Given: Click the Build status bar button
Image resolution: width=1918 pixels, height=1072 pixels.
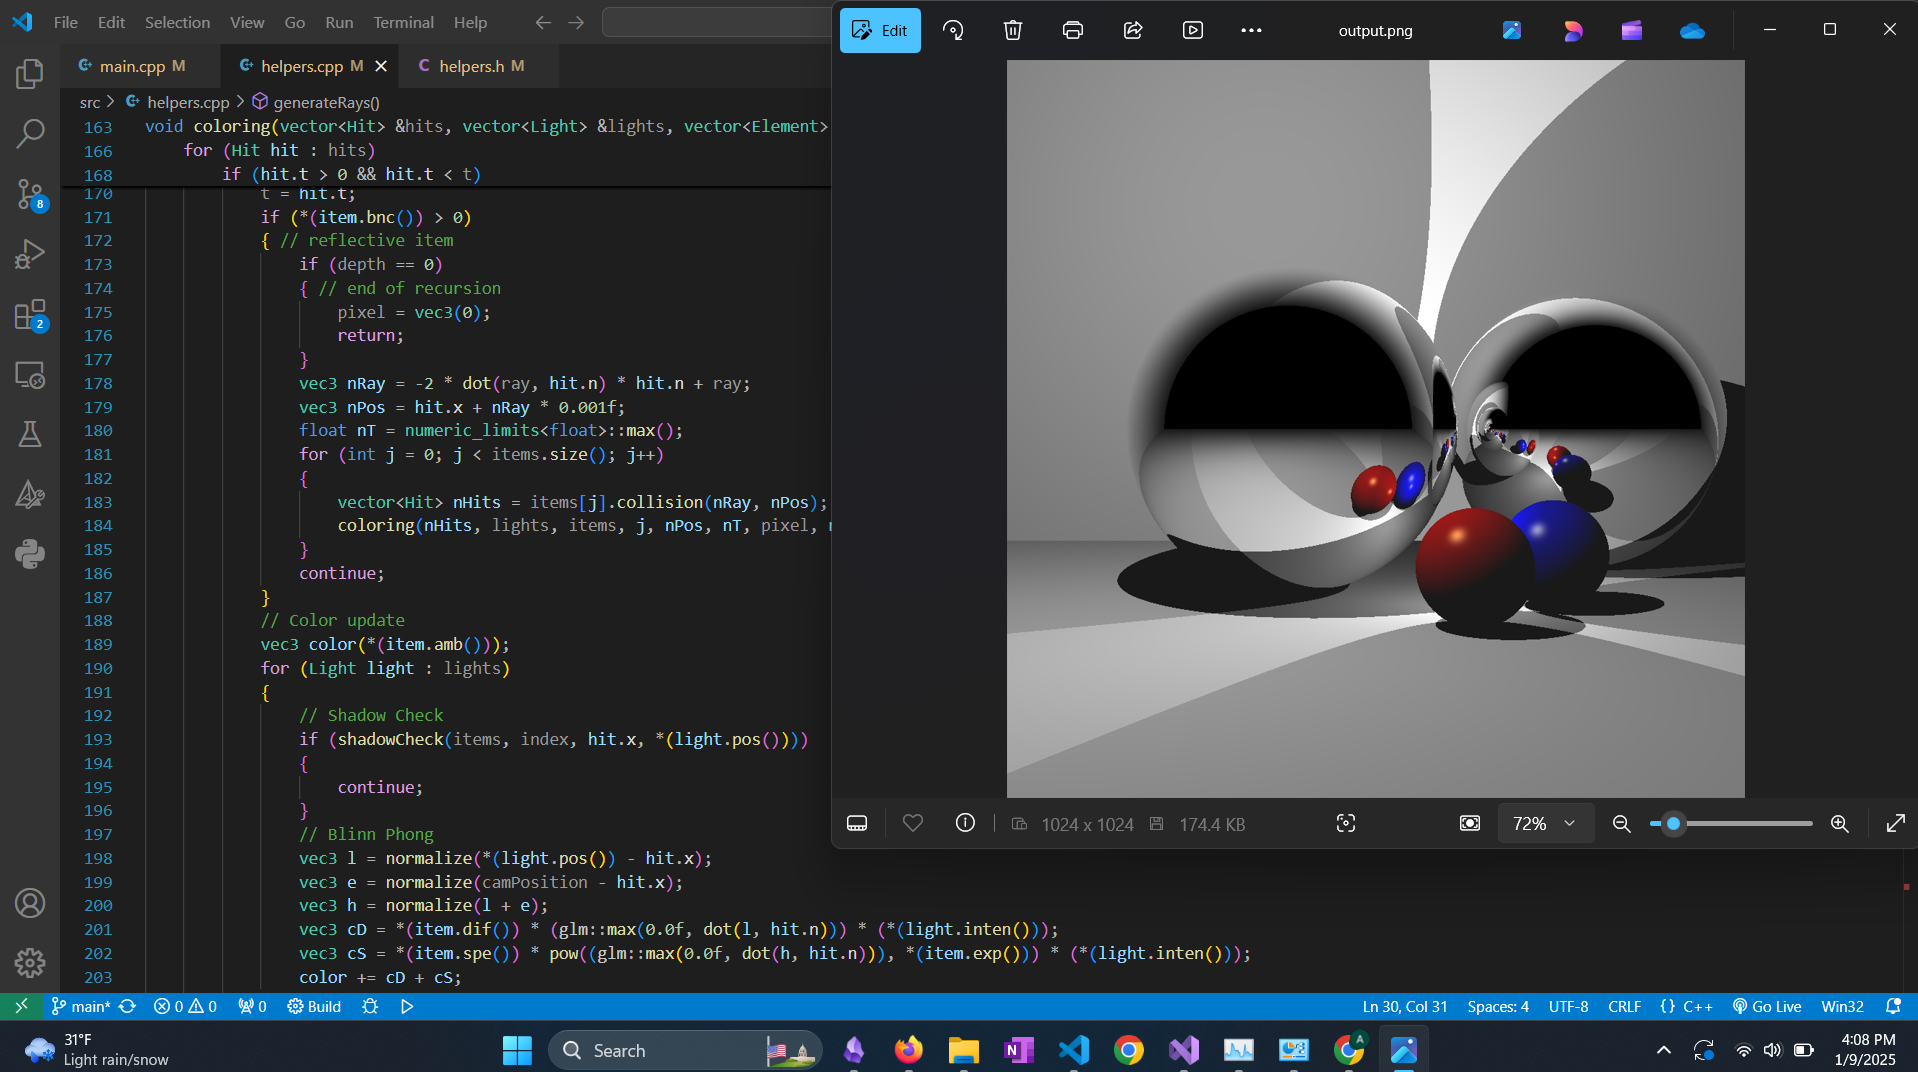Looking at the screenshot, I should (x=314, y=1006).
